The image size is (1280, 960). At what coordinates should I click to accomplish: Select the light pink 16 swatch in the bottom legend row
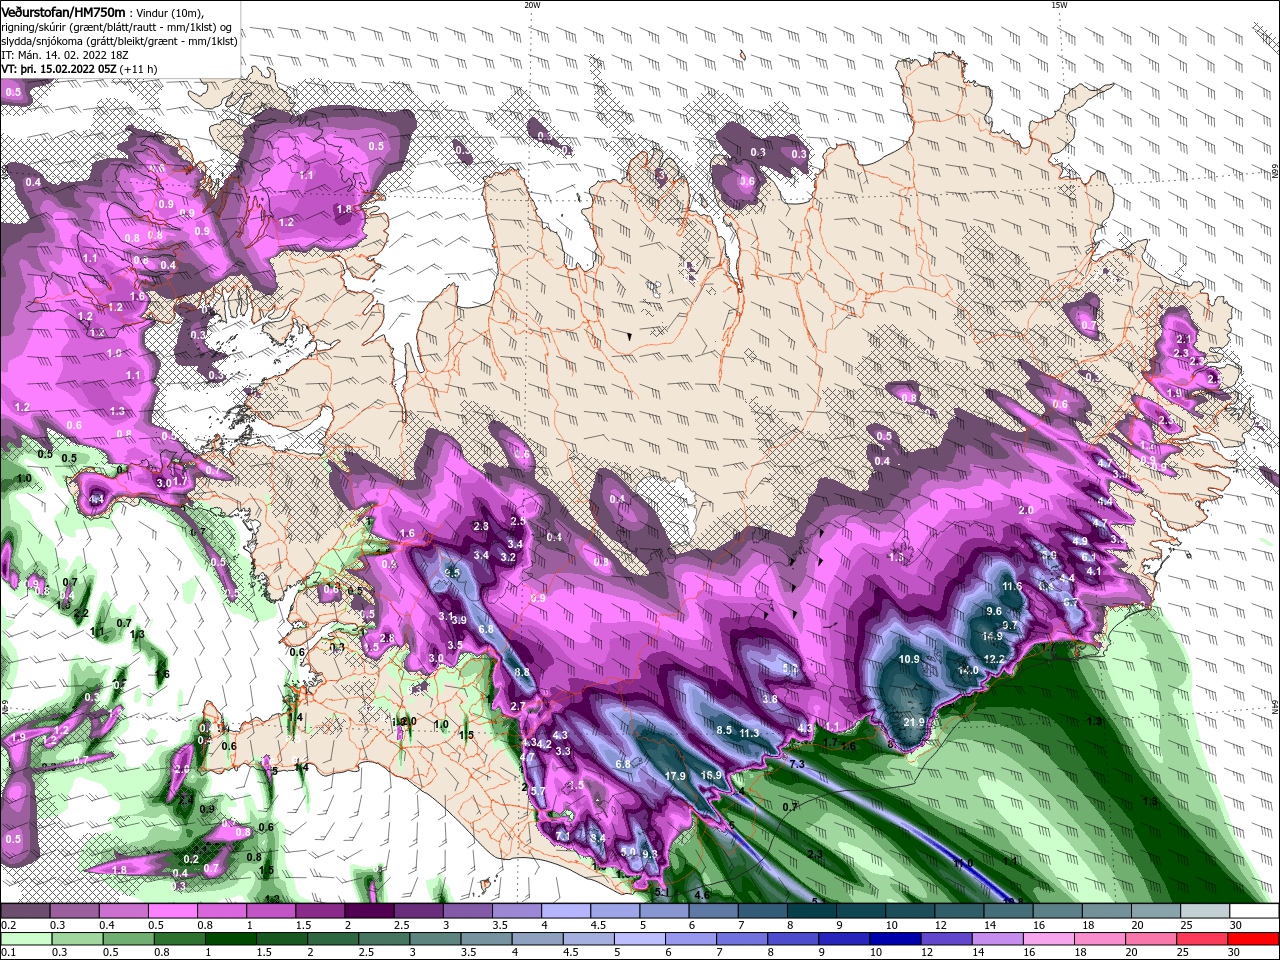click(1049, 939)
